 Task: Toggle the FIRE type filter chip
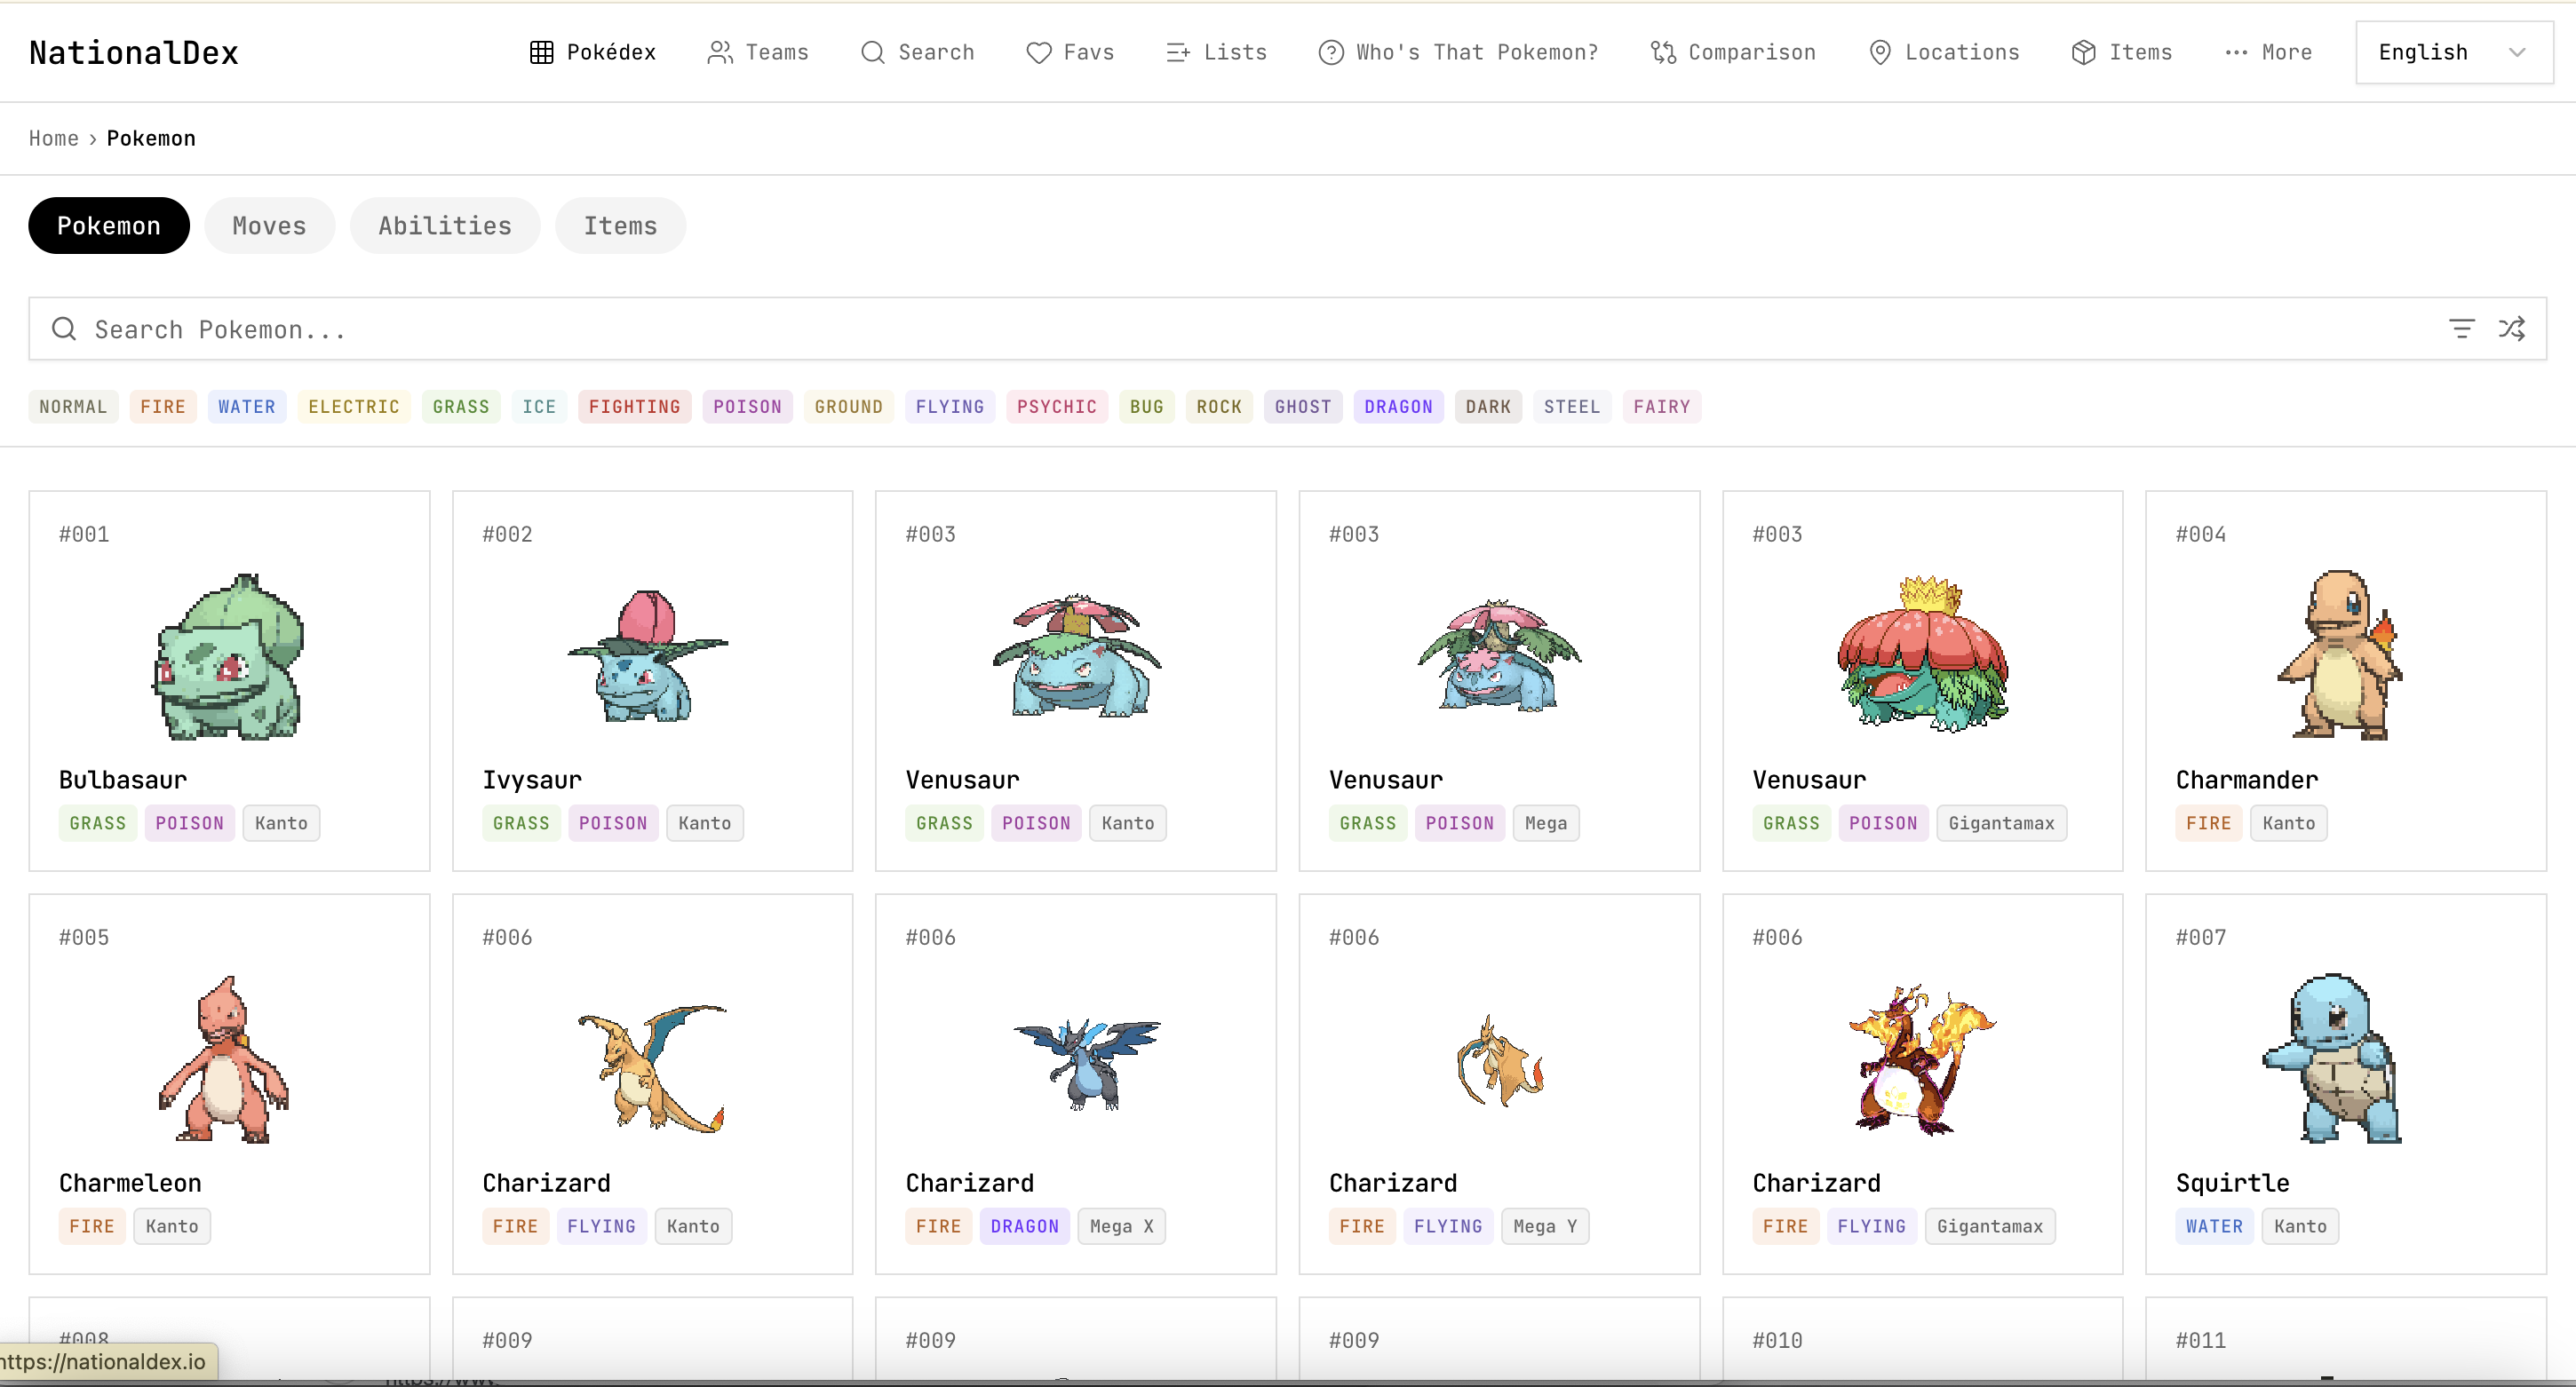[163, 406]
